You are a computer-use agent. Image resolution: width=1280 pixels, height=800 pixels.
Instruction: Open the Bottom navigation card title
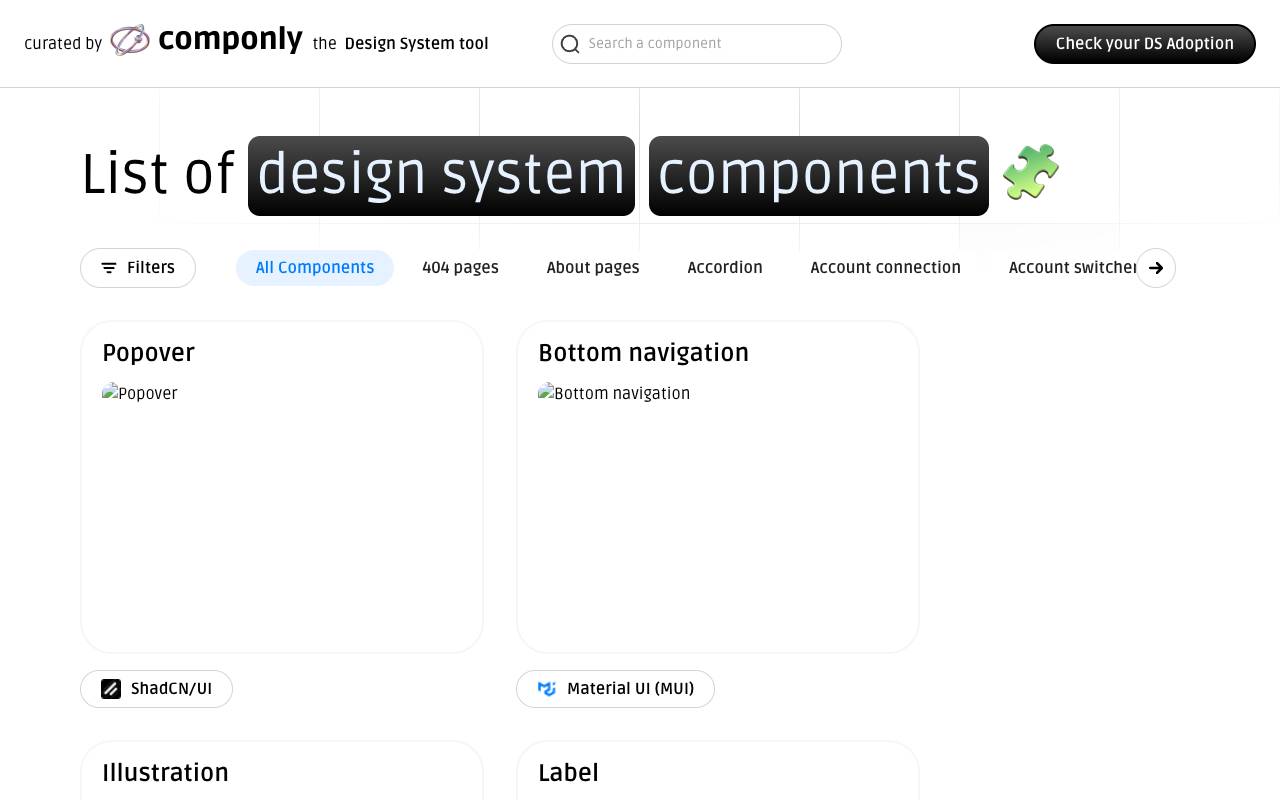click(643, 353)
